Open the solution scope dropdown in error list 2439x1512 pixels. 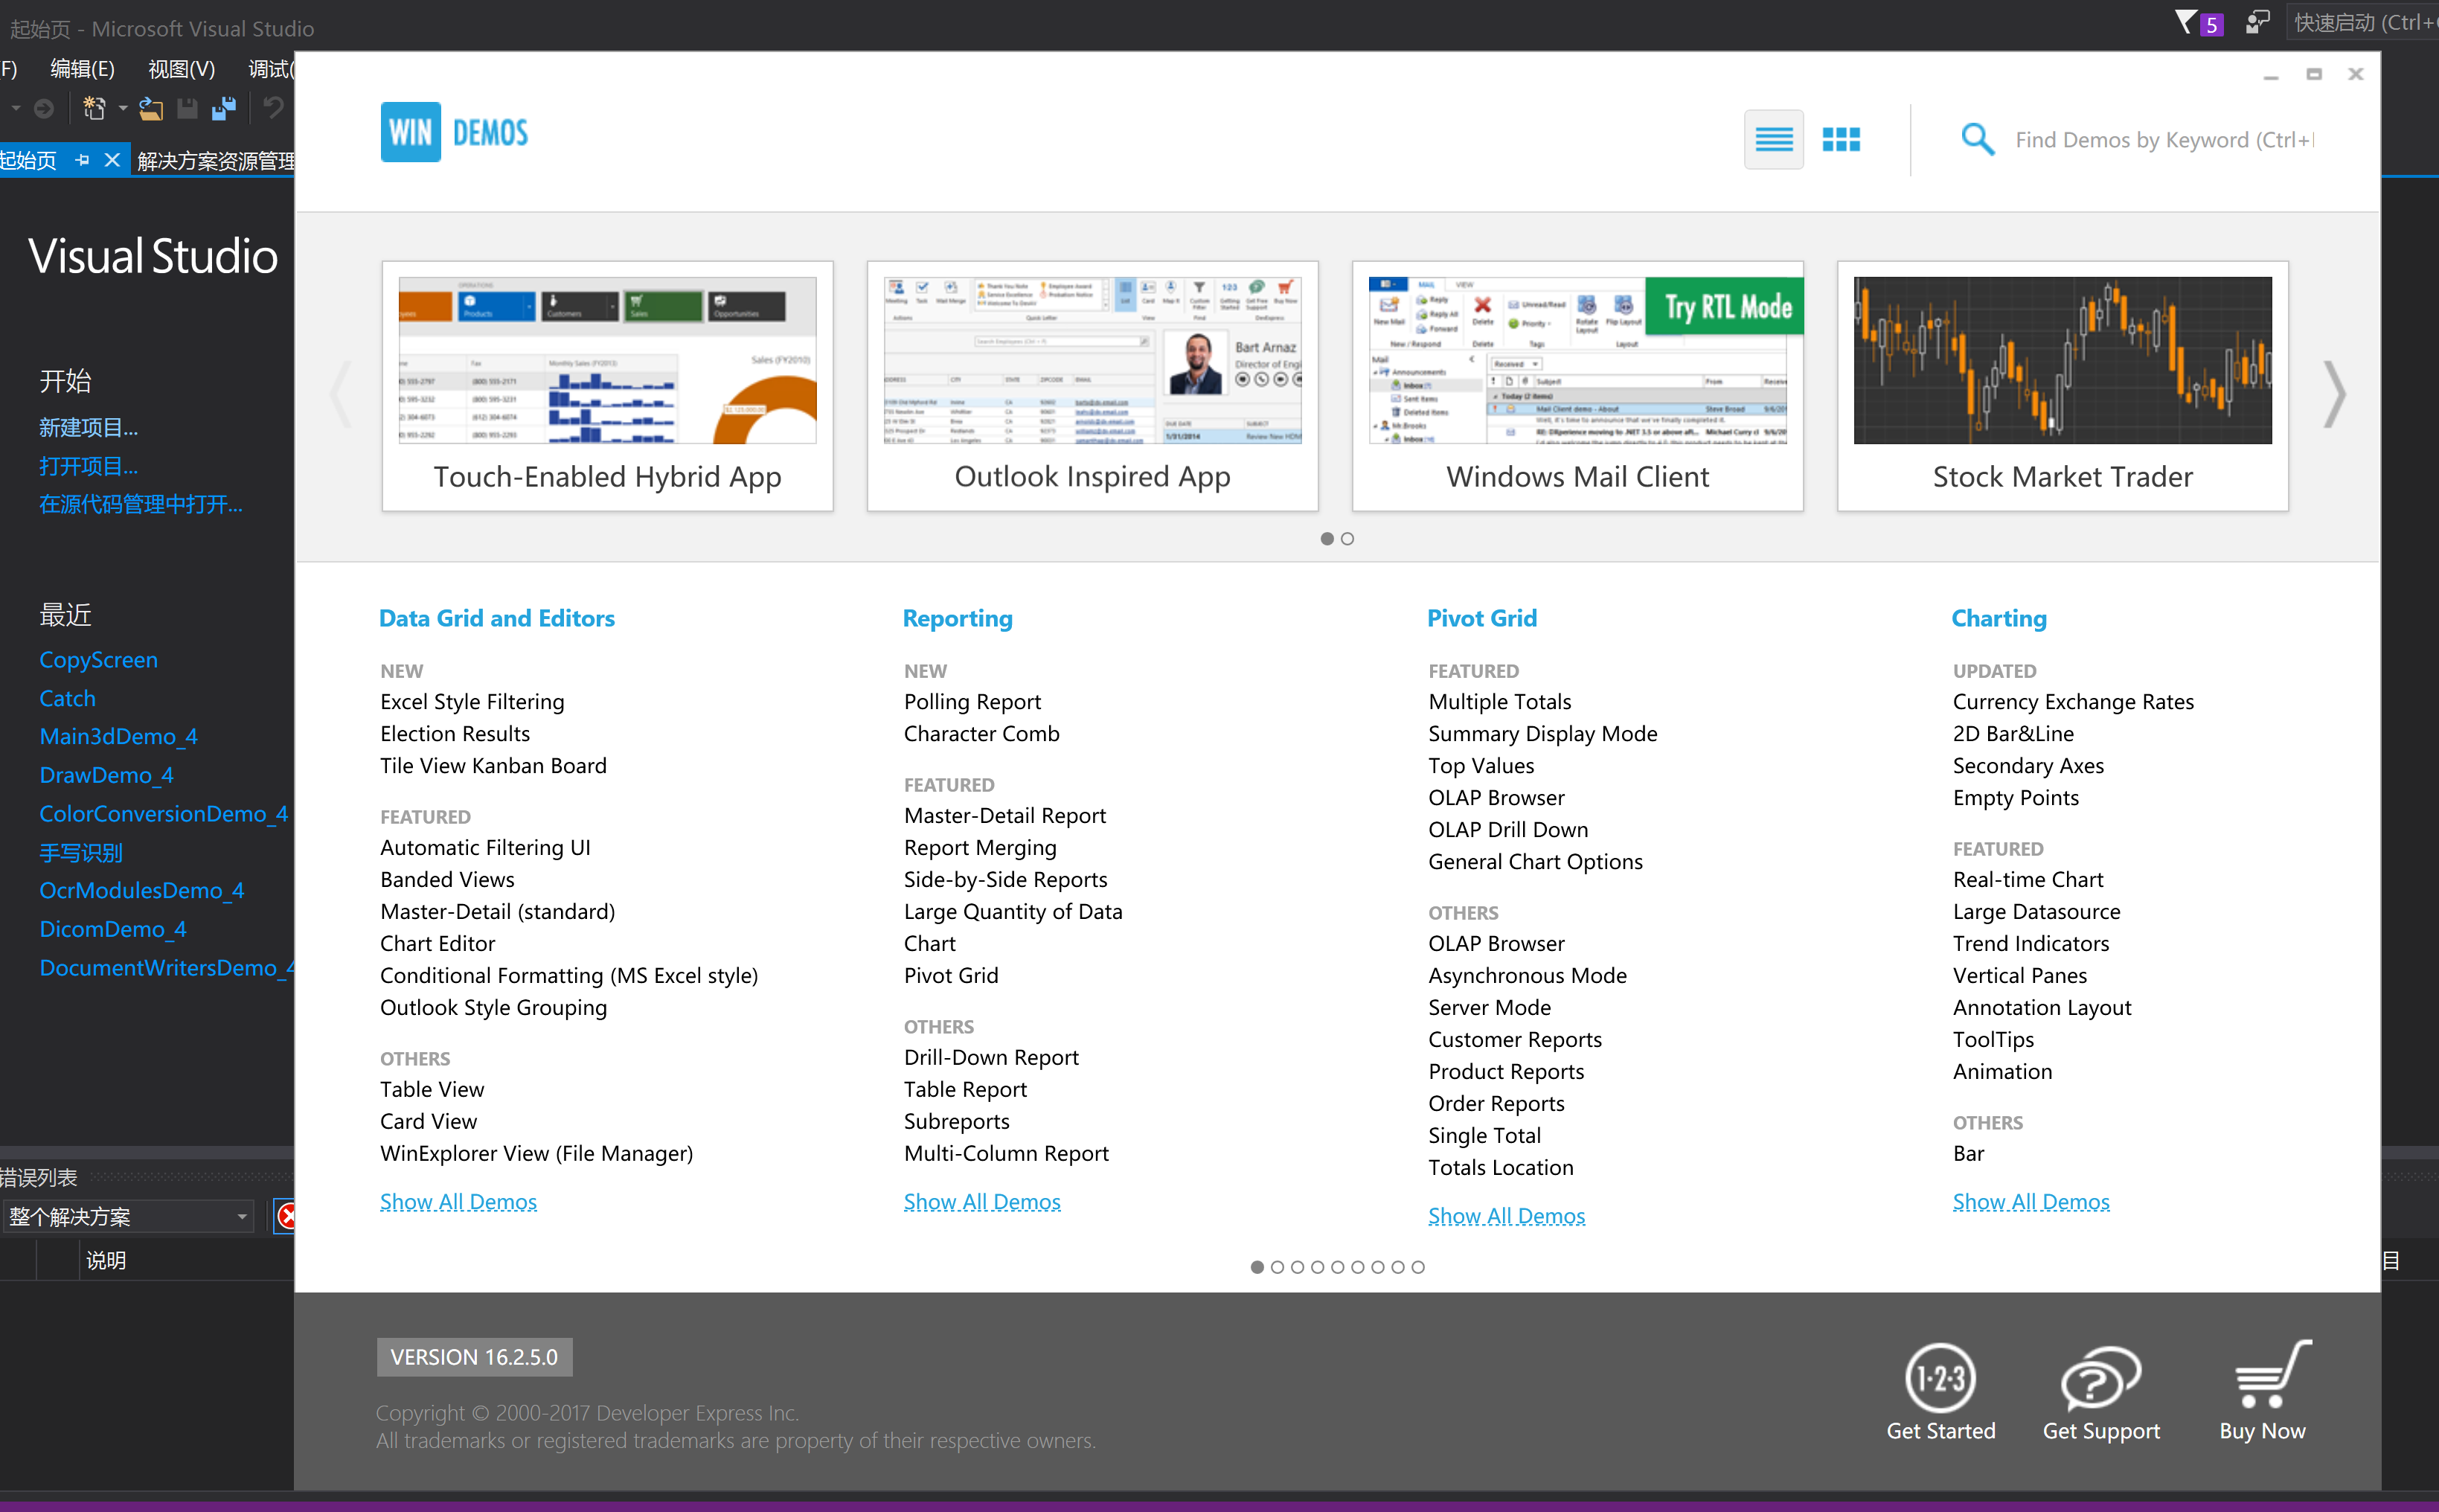click(x=127, y=1216)
